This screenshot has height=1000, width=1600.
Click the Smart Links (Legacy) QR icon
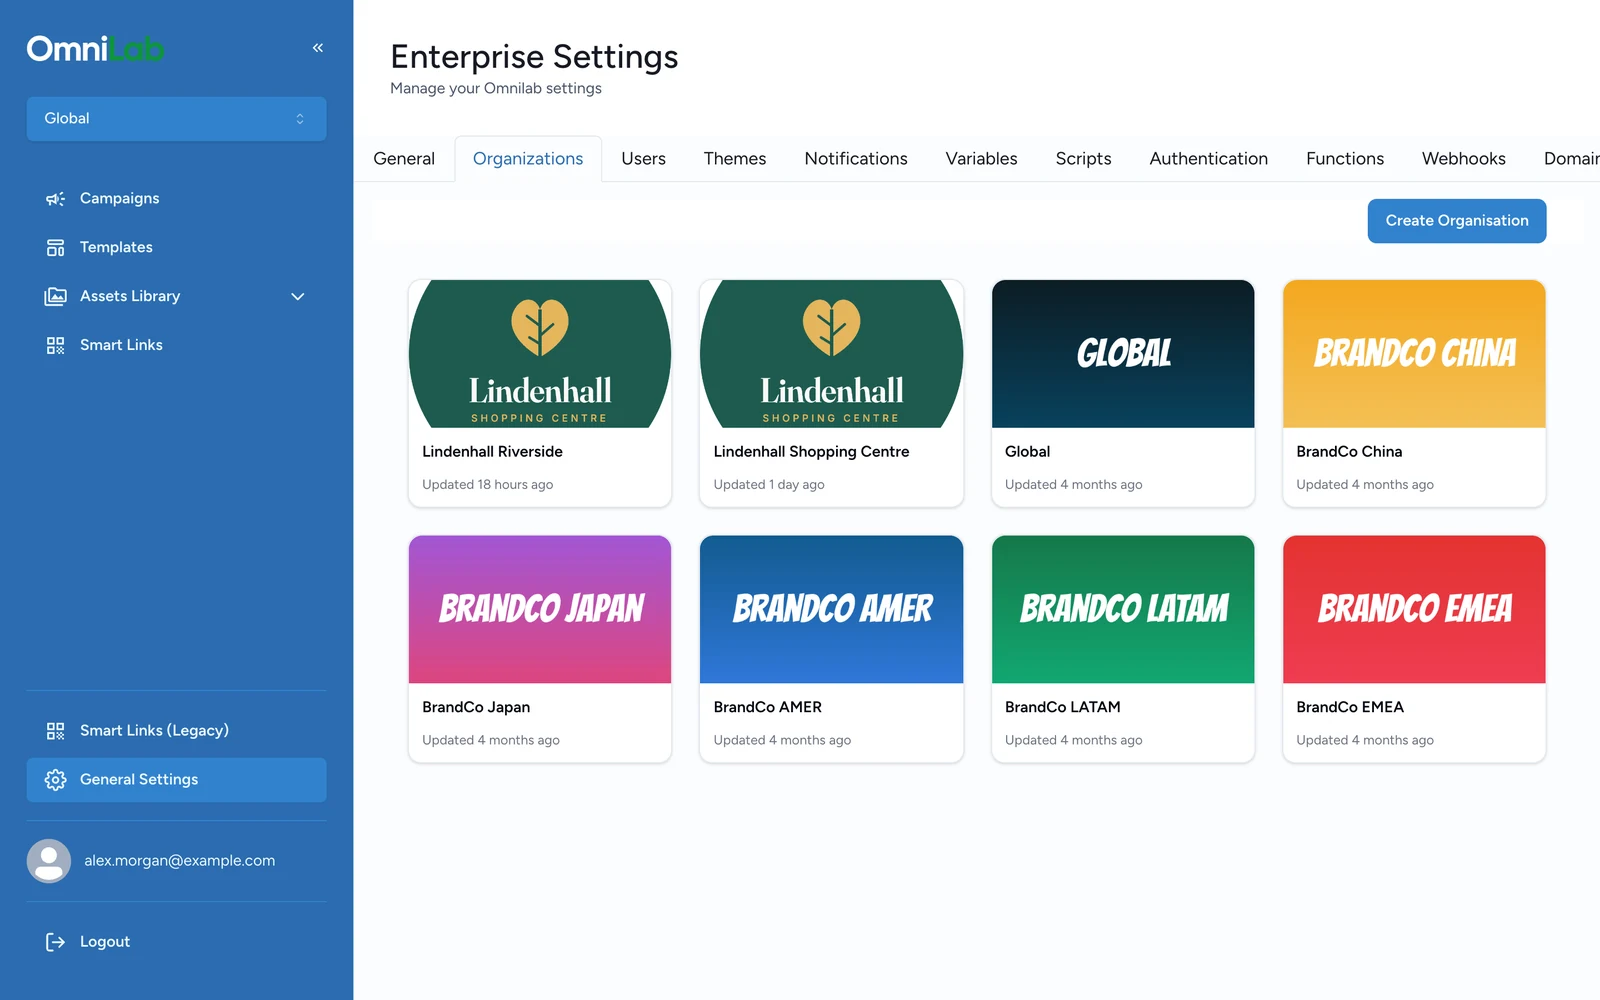(55, 731)
